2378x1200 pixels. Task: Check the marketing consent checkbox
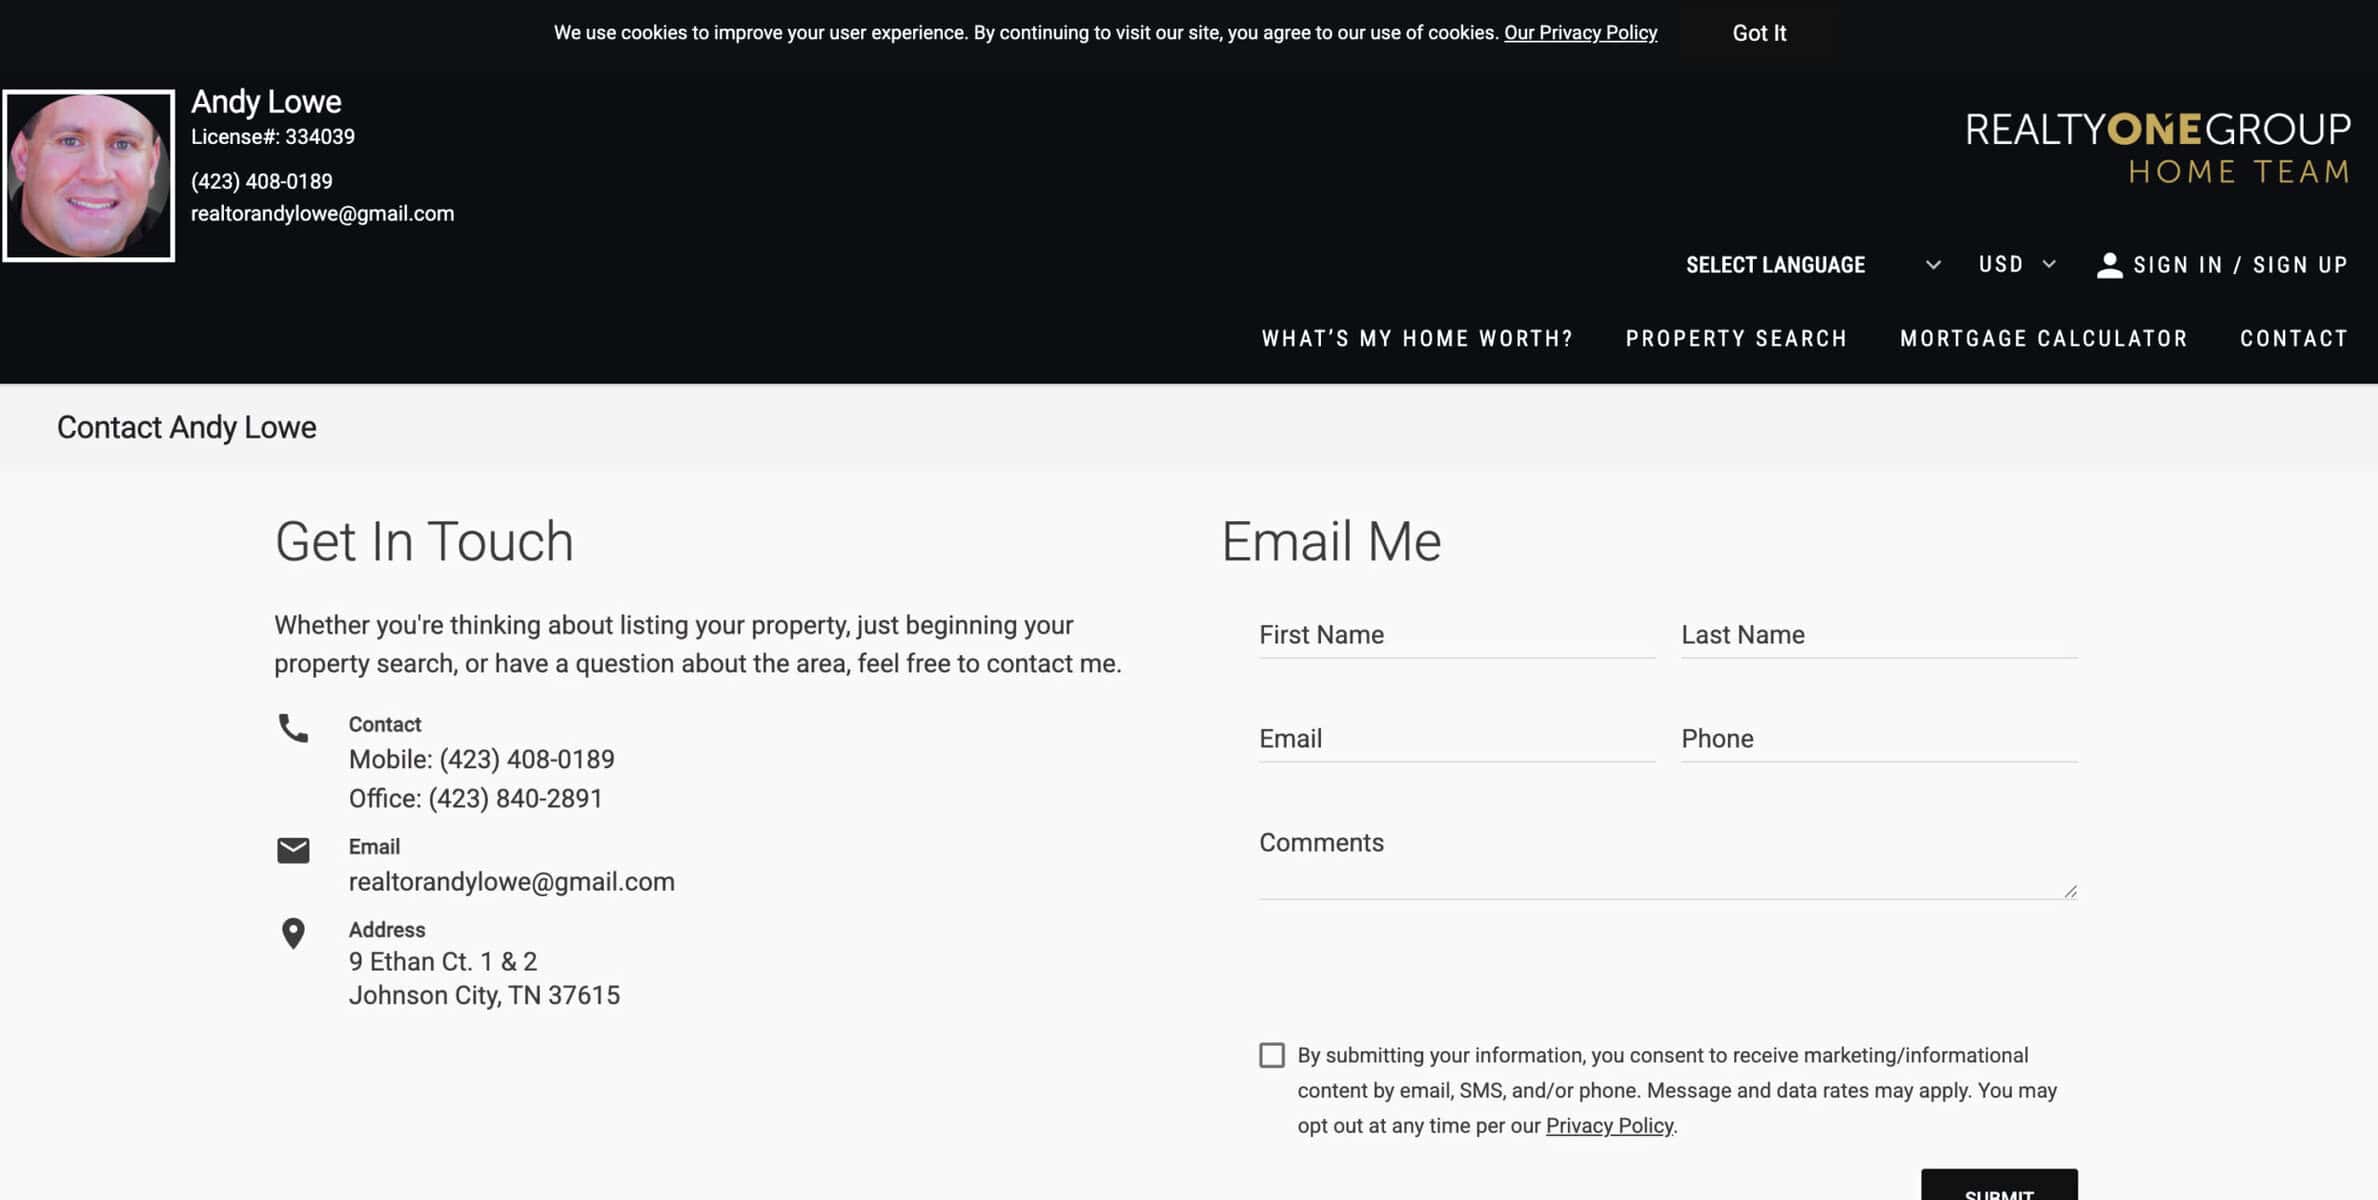1271,1055
